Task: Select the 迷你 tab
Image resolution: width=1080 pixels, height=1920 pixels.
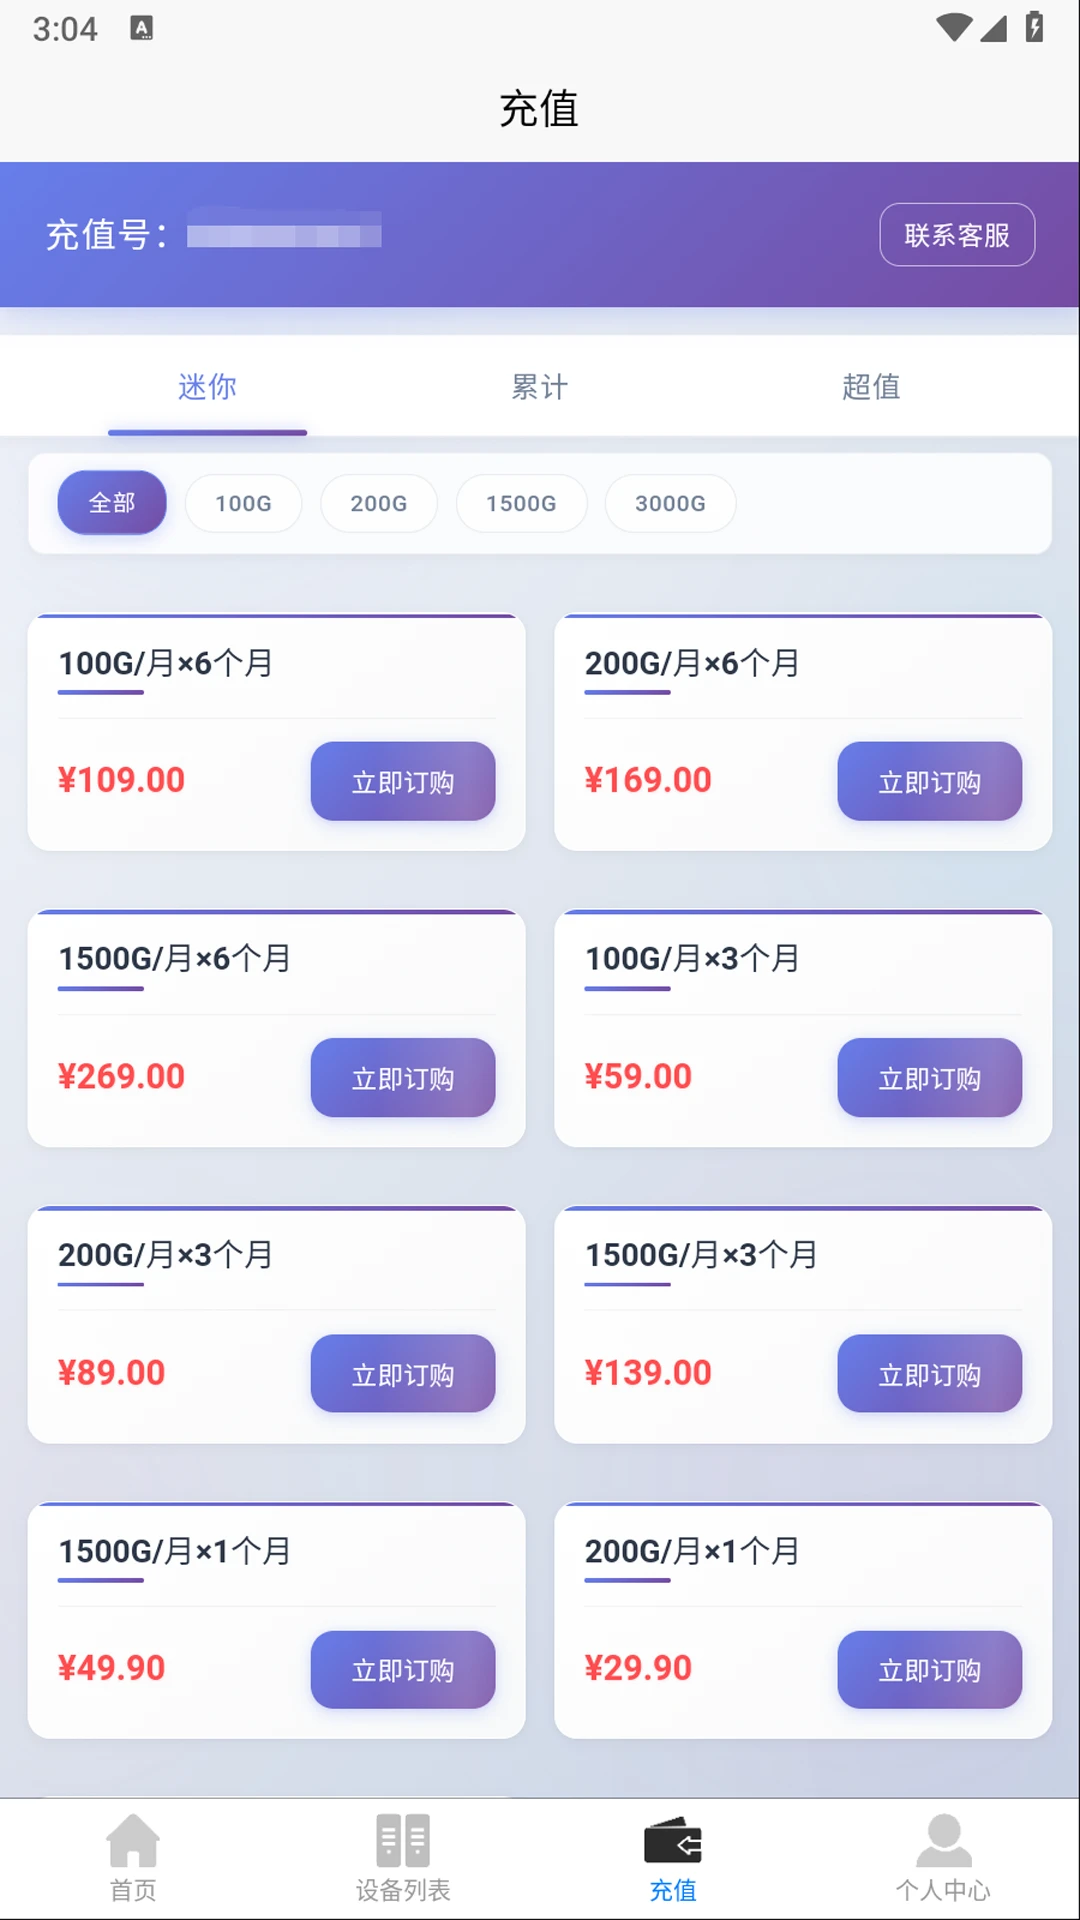Action: [x=207, y=387]
